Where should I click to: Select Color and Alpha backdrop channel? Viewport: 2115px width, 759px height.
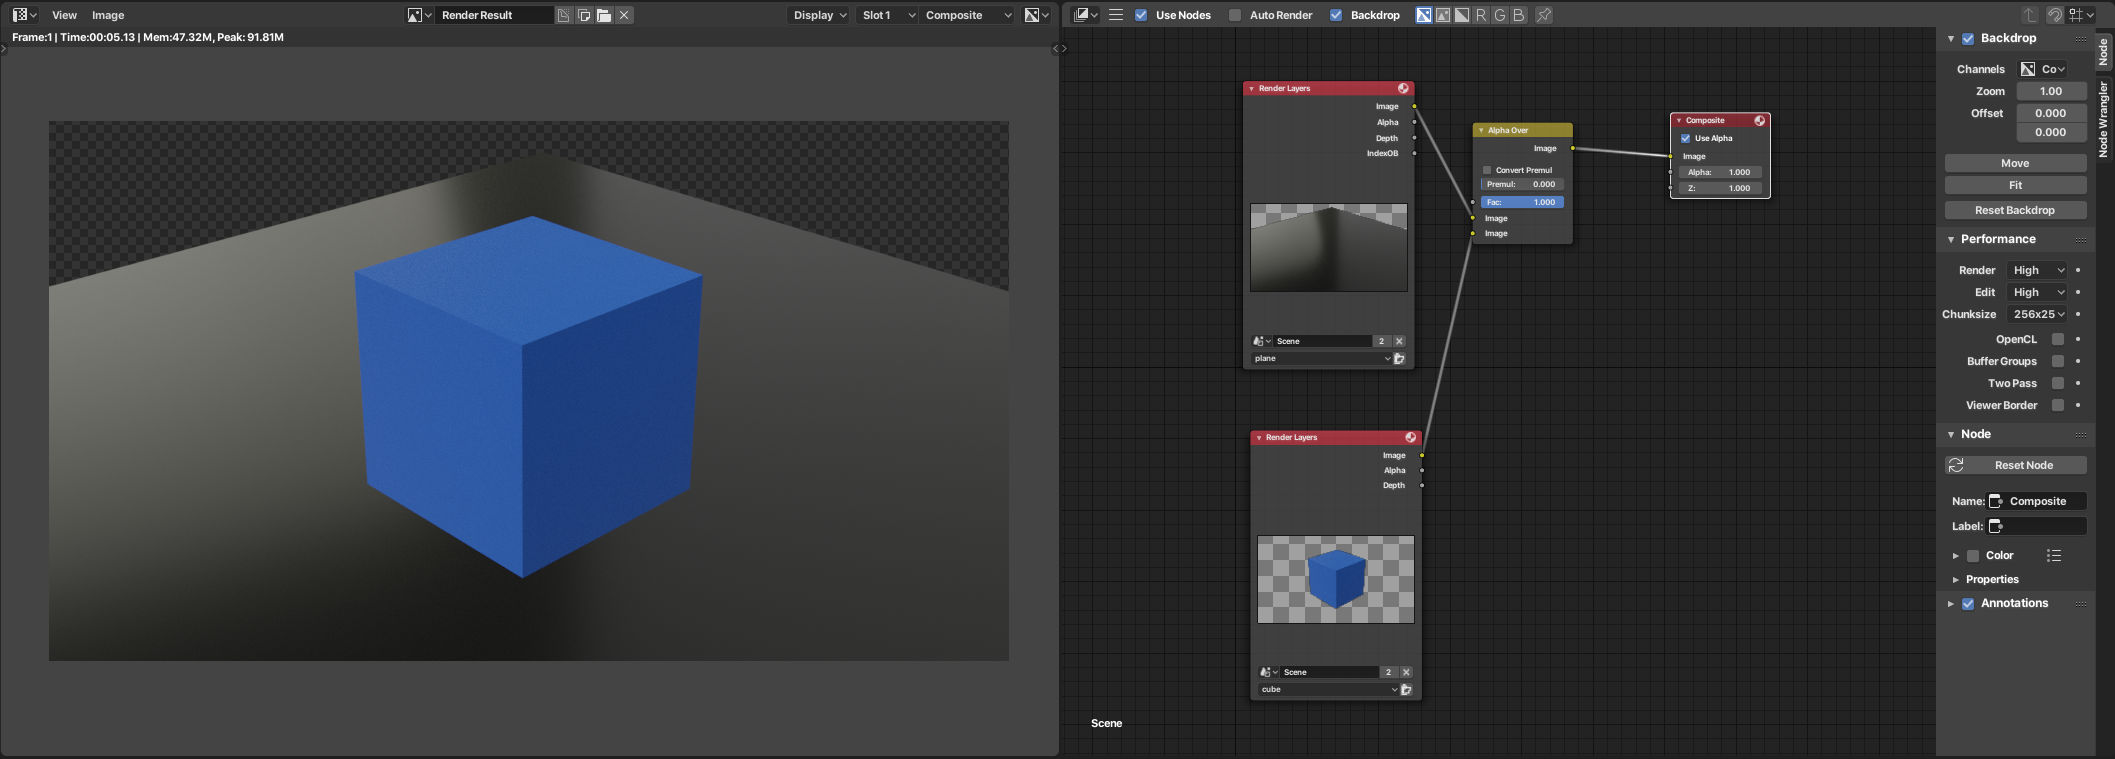tap(1424, 15)
